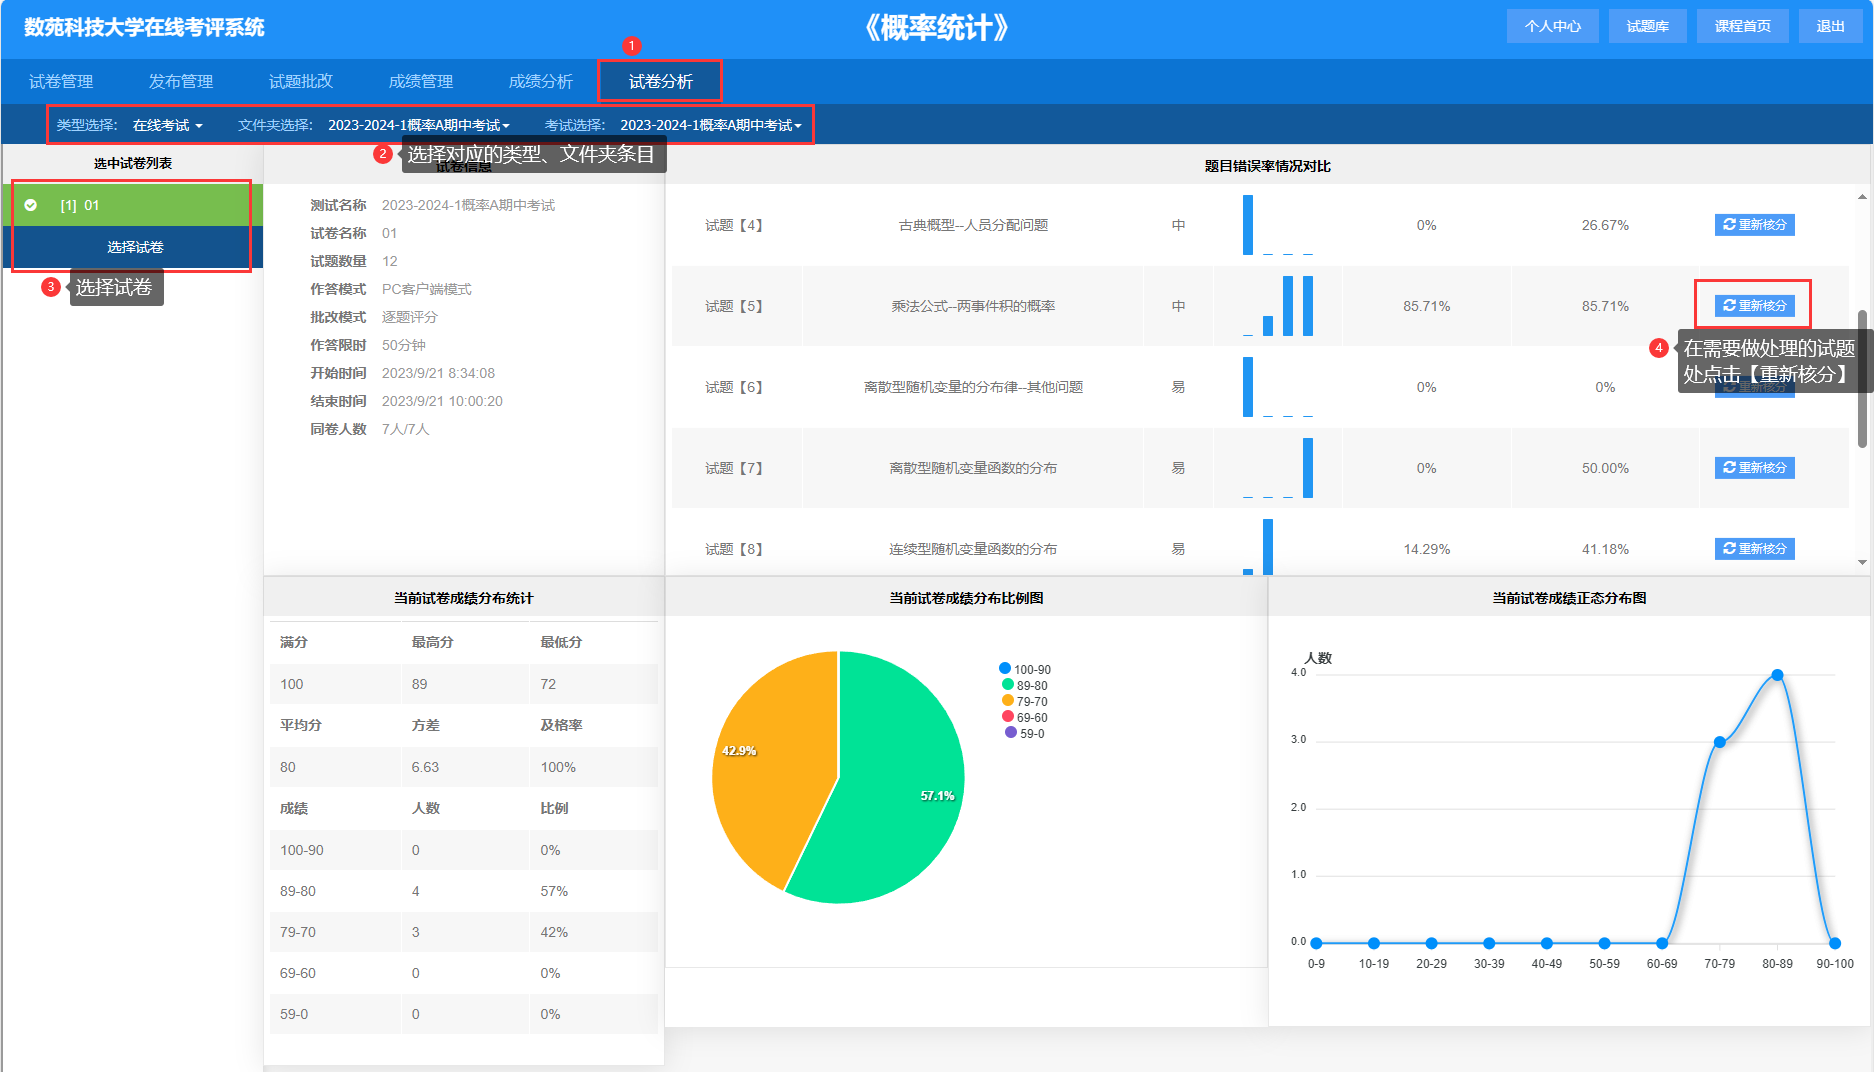Viewport: 1874px width, 1072px height.
Task: Open the 试题库 button
Action: (x=1647, y=26)
